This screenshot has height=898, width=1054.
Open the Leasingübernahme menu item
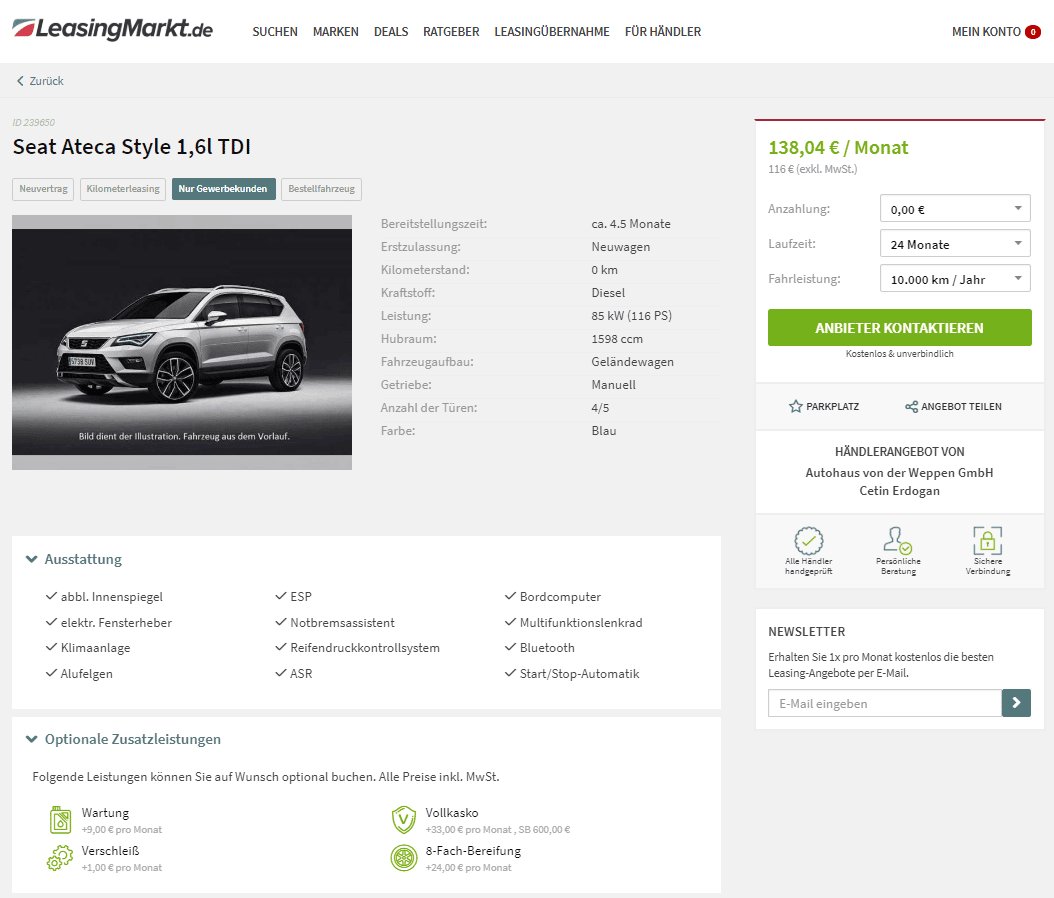click(552, 32)
